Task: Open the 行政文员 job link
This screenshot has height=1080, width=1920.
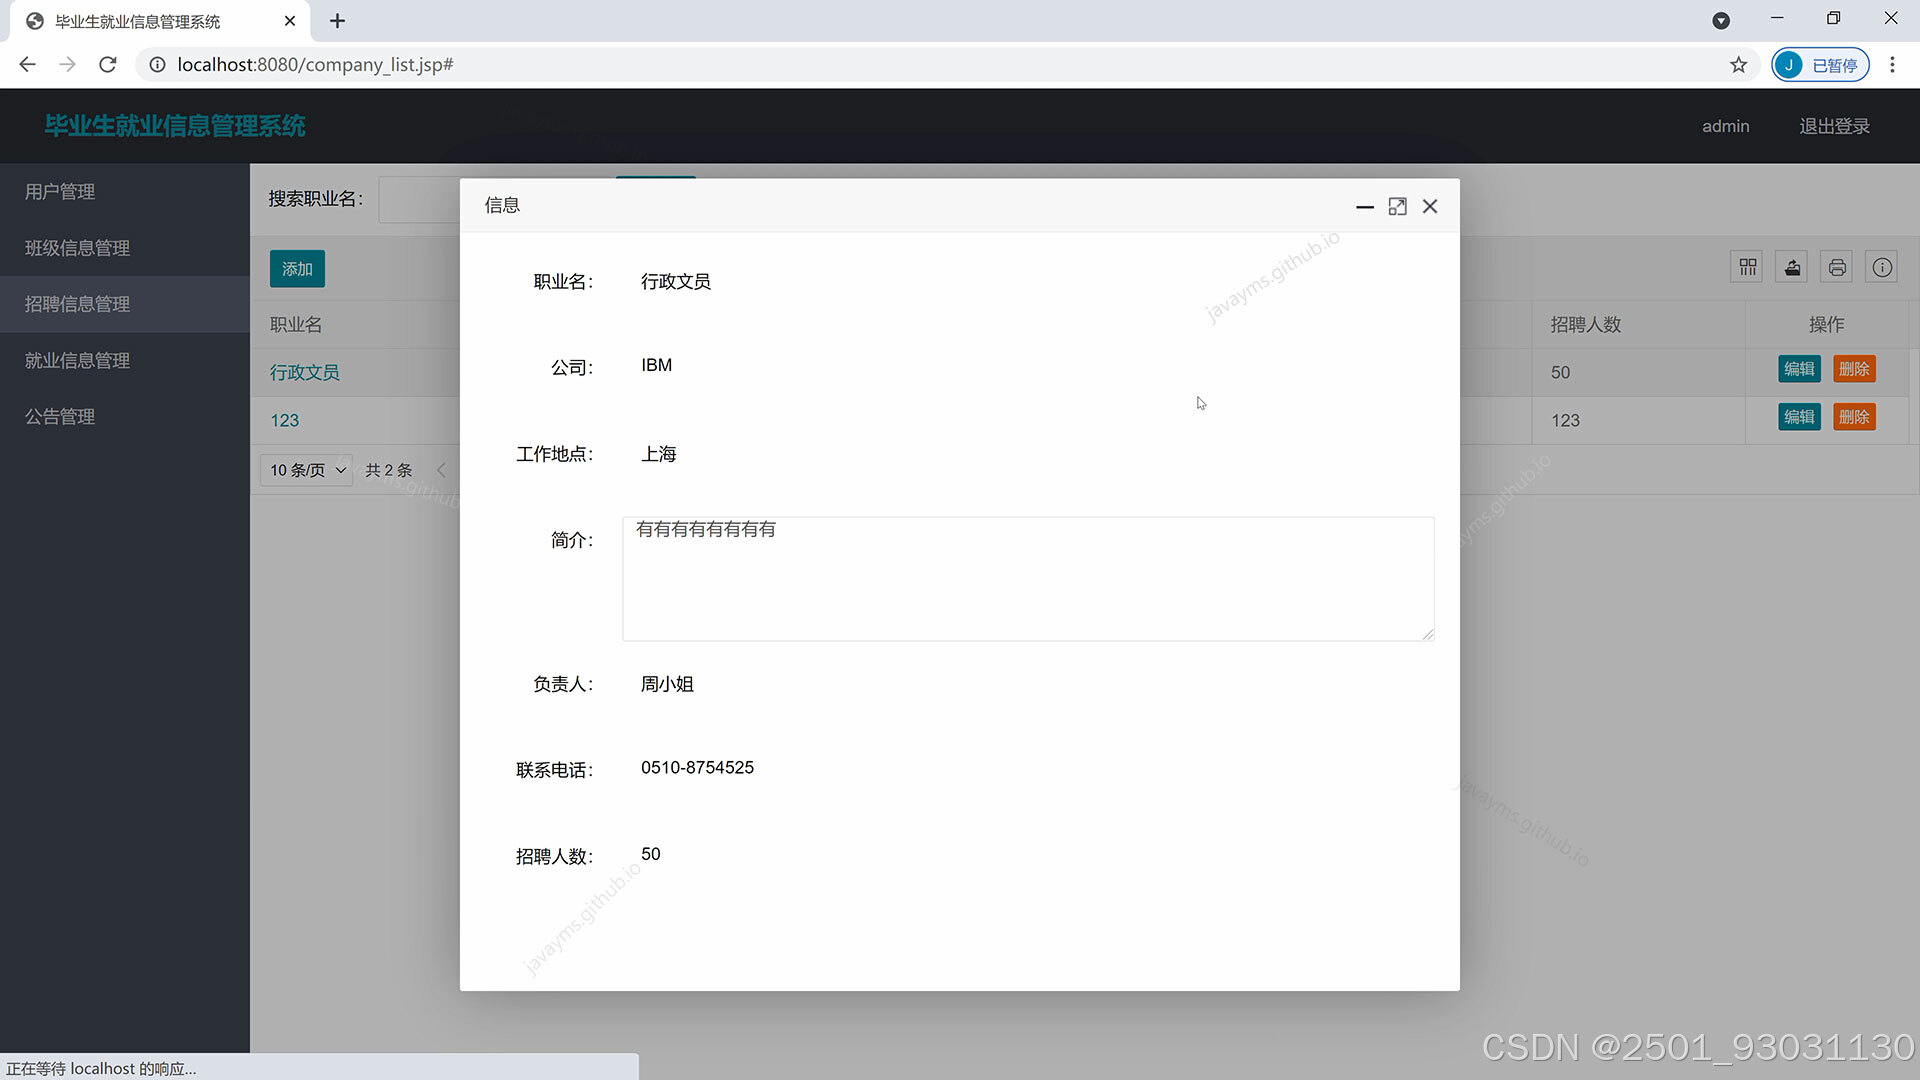Action: click(305, 372)
